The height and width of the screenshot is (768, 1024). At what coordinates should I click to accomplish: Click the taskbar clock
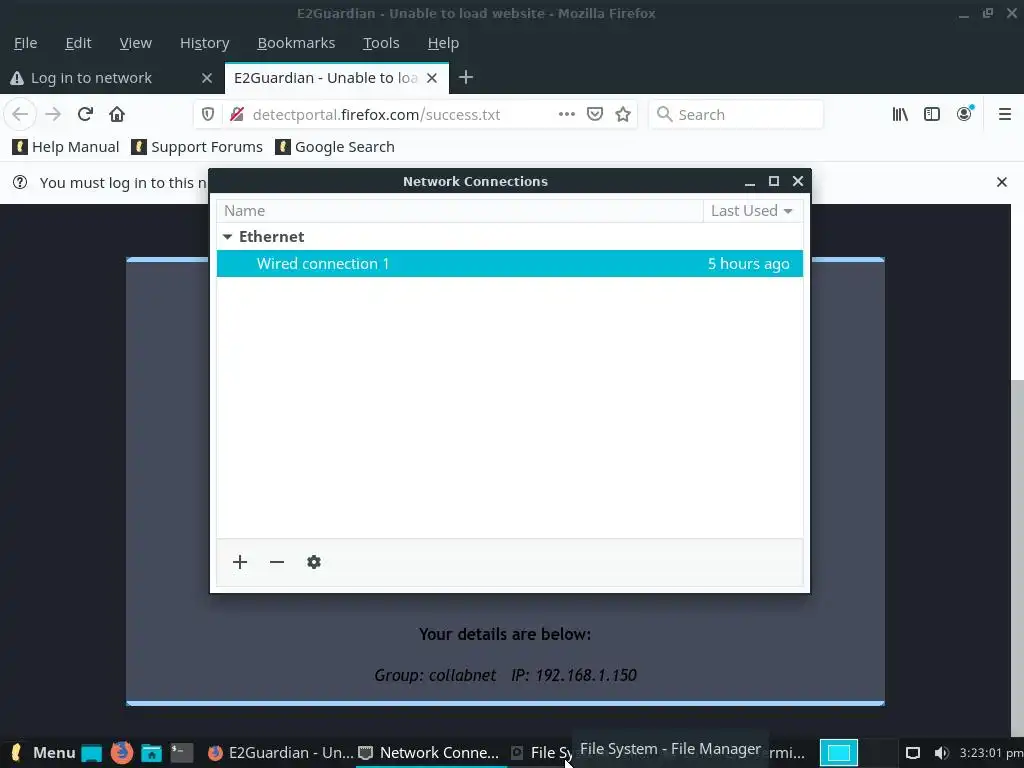pos(991,753)
